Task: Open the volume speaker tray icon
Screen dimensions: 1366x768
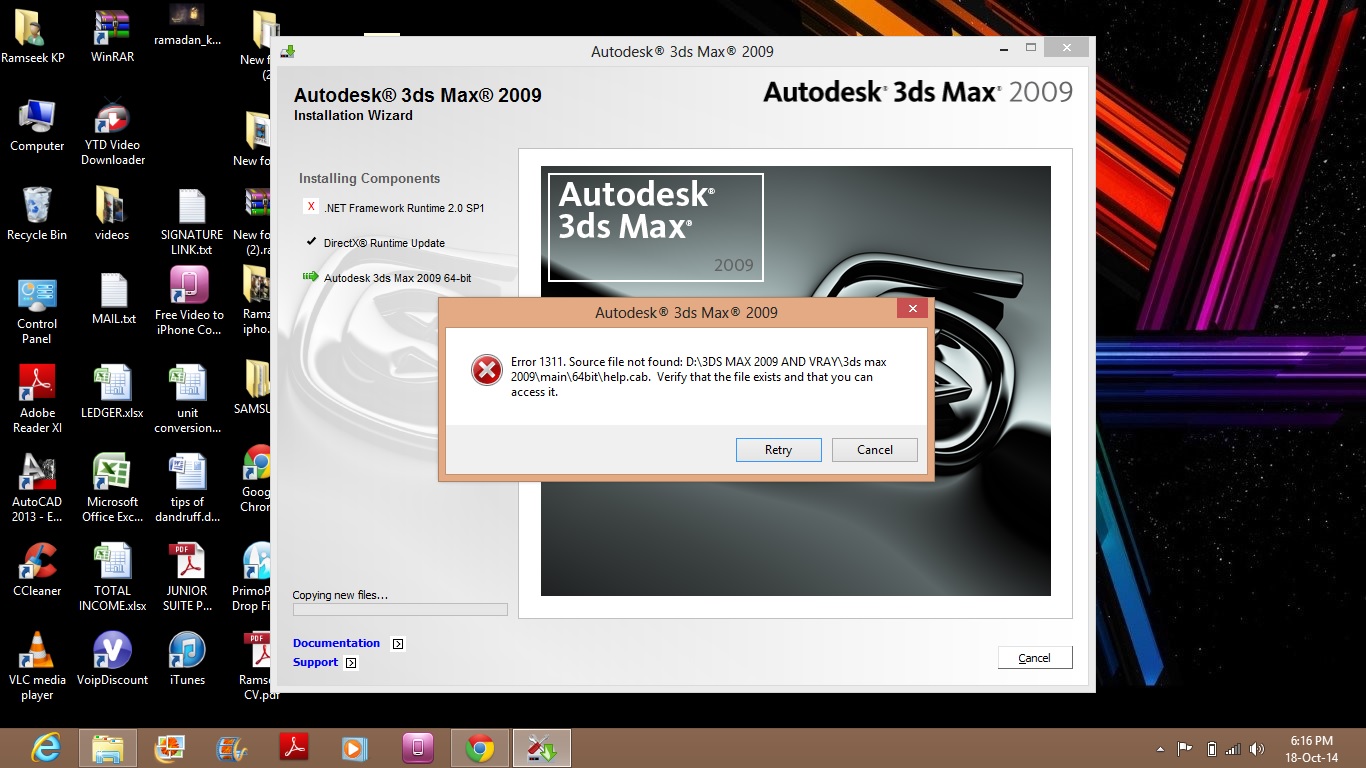Action: pyautogui.click(x=1257, y=749)
